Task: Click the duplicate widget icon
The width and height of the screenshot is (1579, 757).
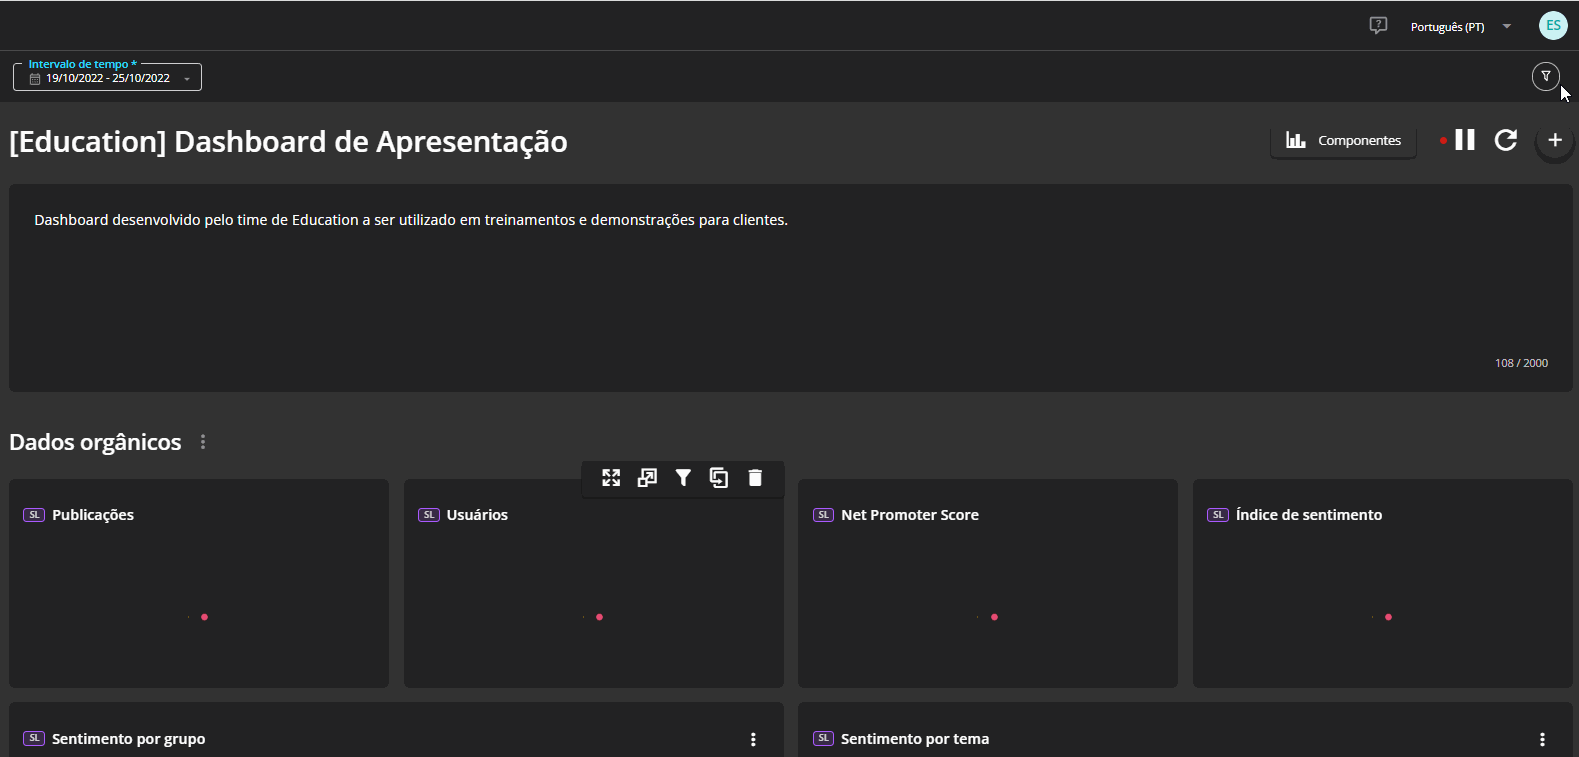Action: pyautogui.click(x=719, y=478)
